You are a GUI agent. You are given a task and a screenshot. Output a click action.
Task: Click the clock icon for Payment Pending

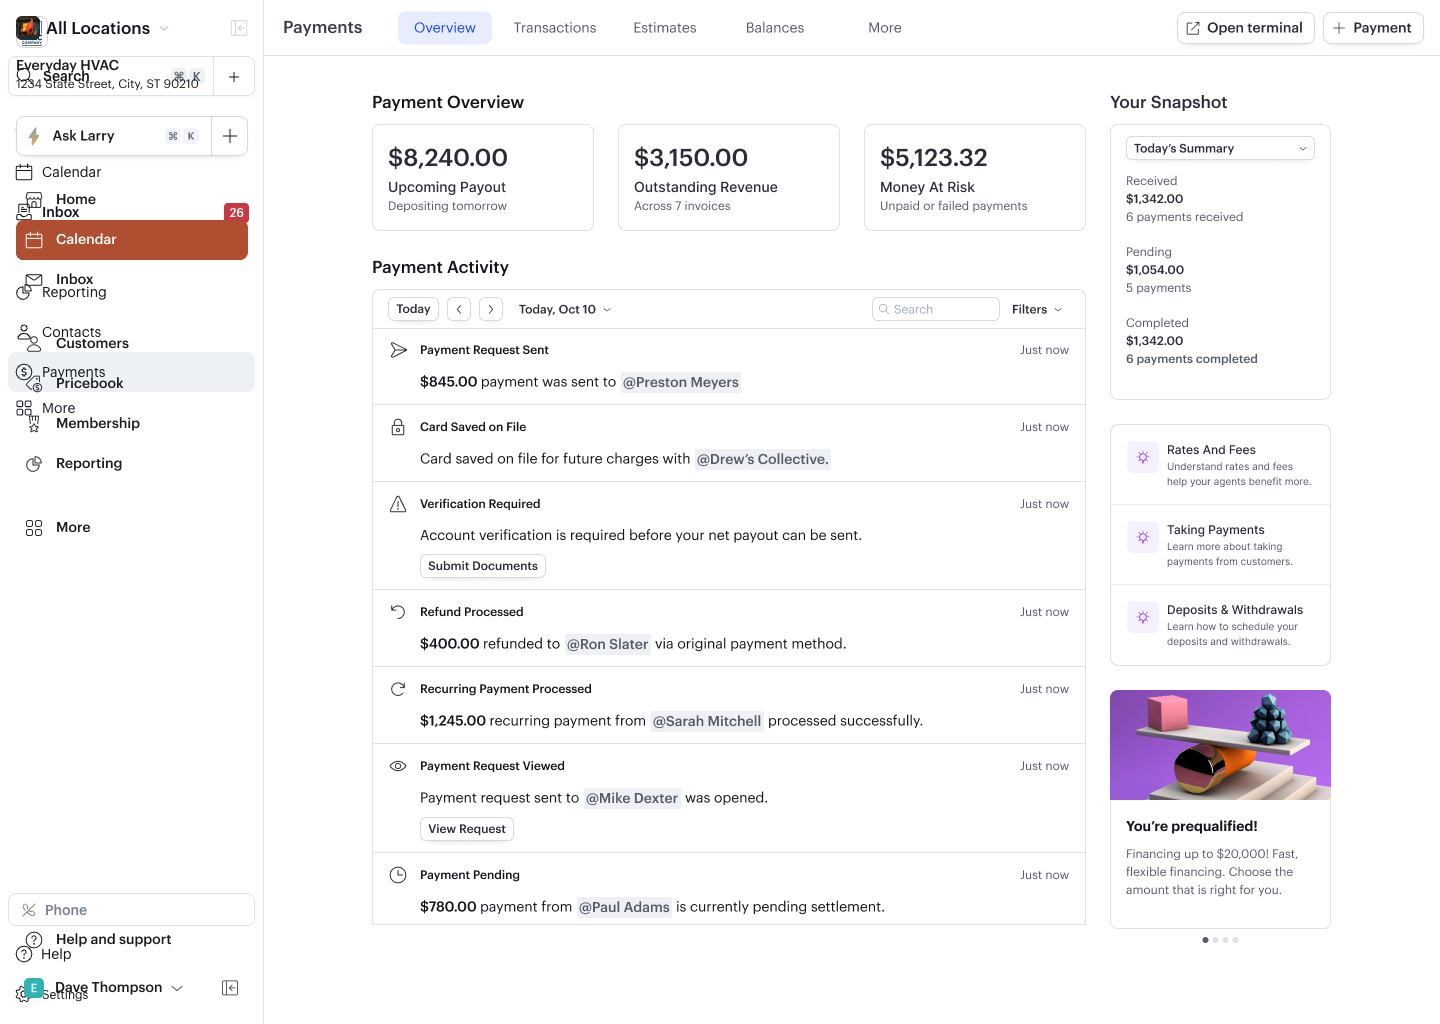point(398,875)
